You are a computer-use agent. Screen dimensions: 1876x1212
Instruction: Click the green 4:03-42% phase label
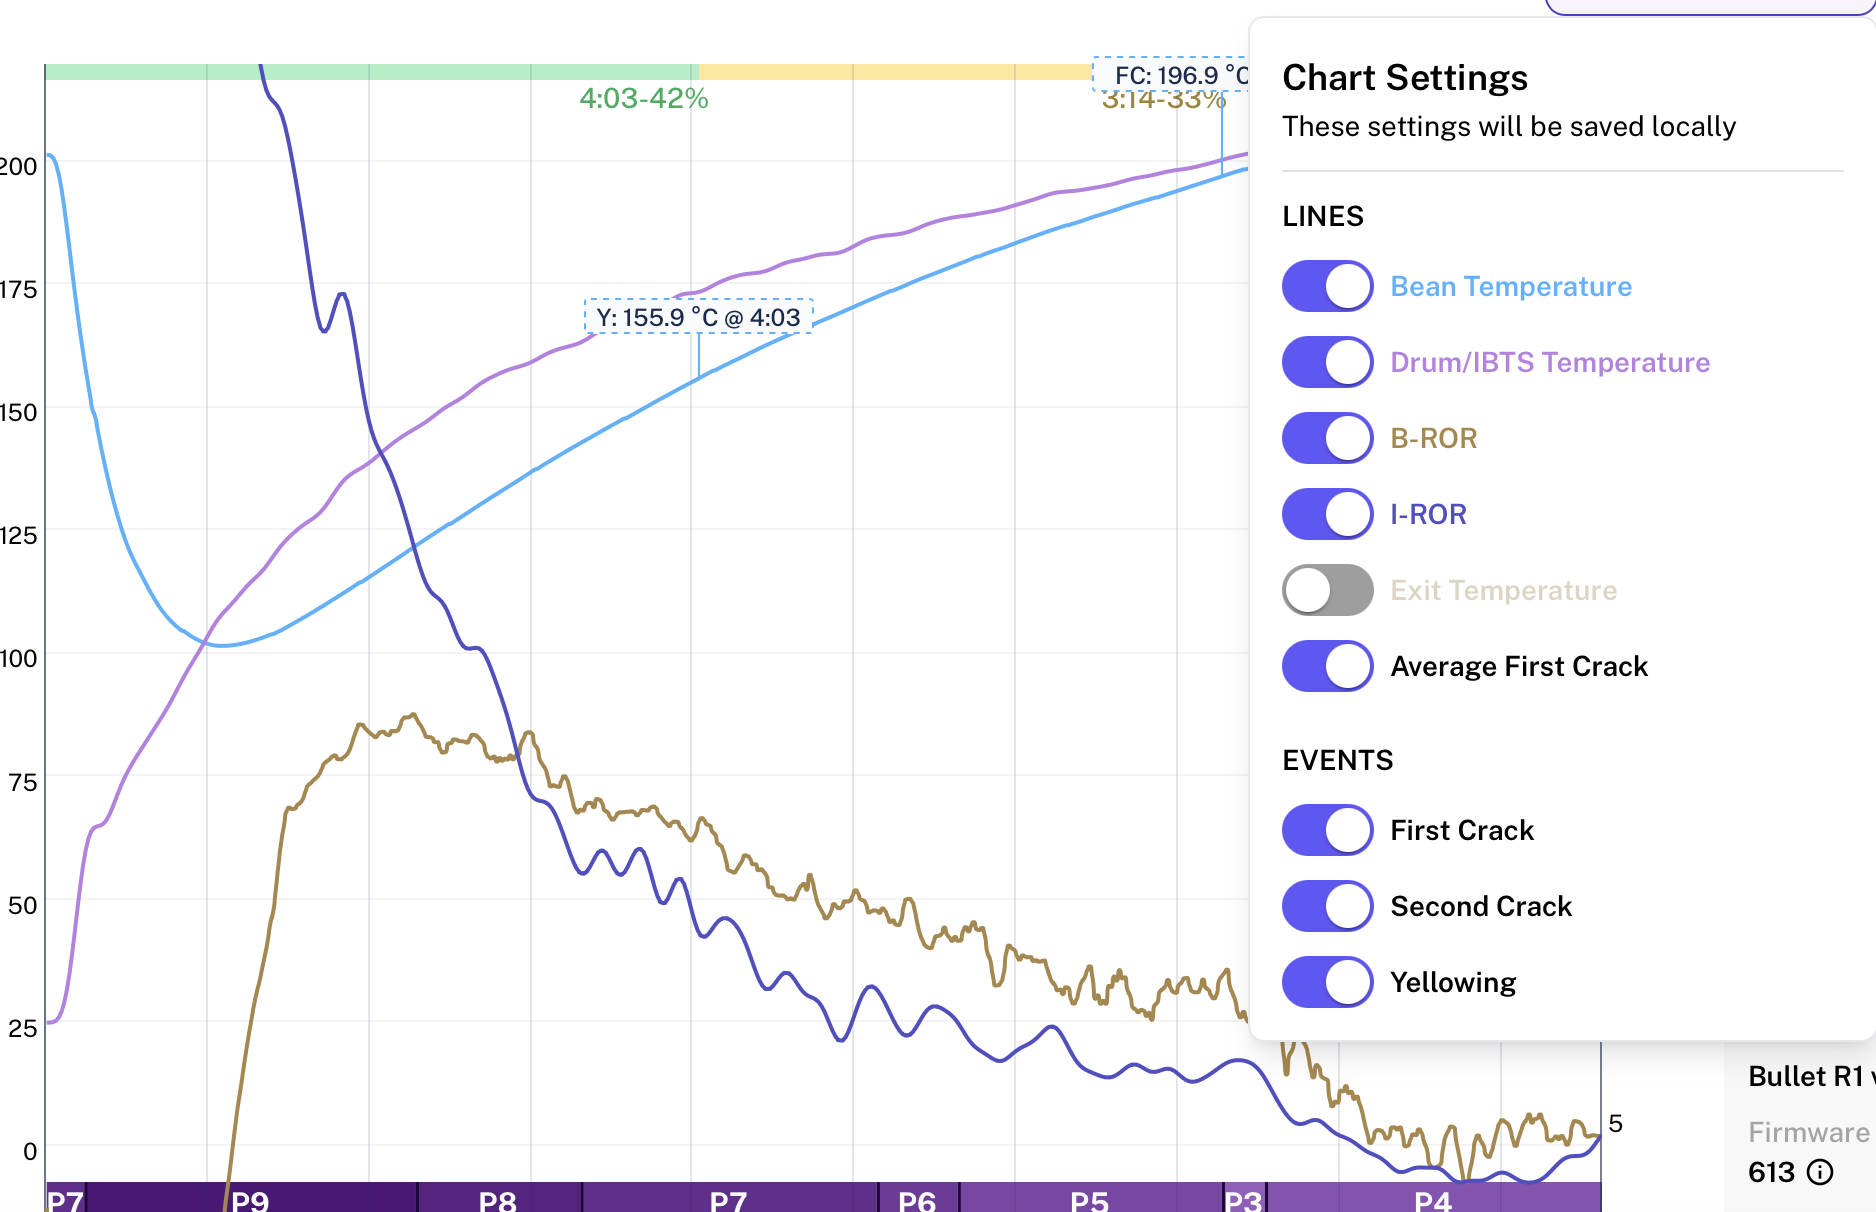[x=643, y=99]
